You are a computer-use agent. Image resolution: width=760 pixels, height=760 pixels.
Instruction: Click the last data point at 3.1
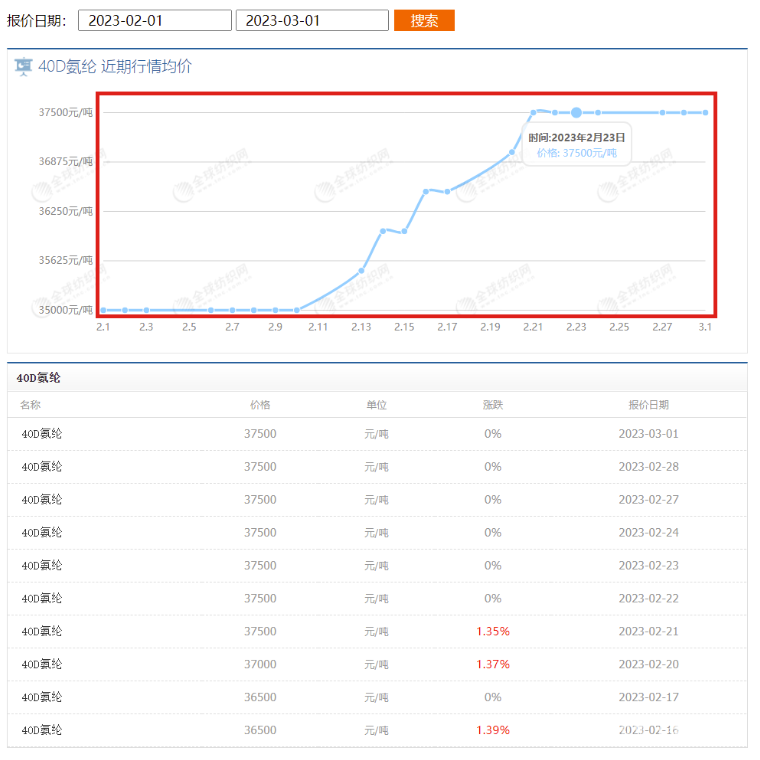705,112
